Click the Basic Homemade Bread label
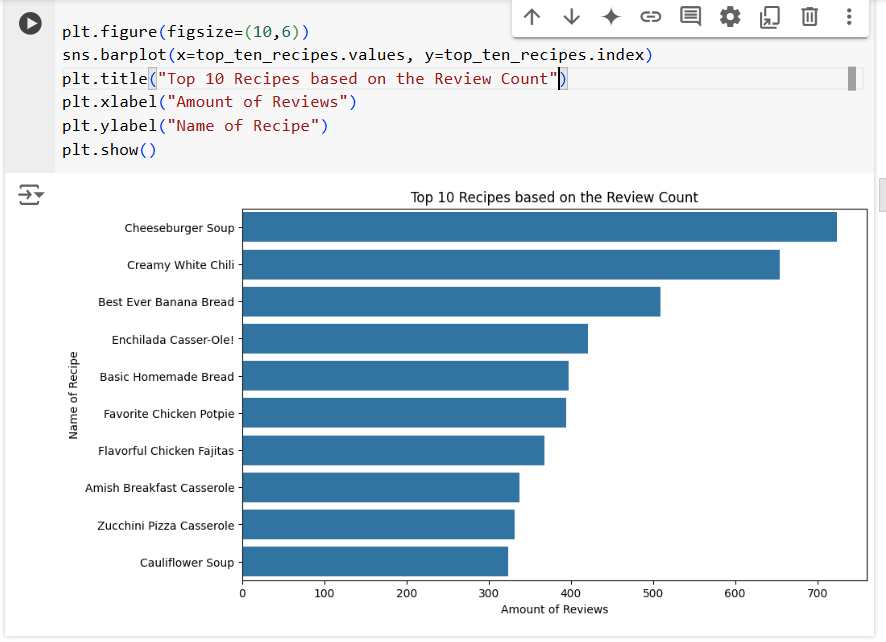Image resolution: width=886 pixels, height=642 pixels. (167, 376)
